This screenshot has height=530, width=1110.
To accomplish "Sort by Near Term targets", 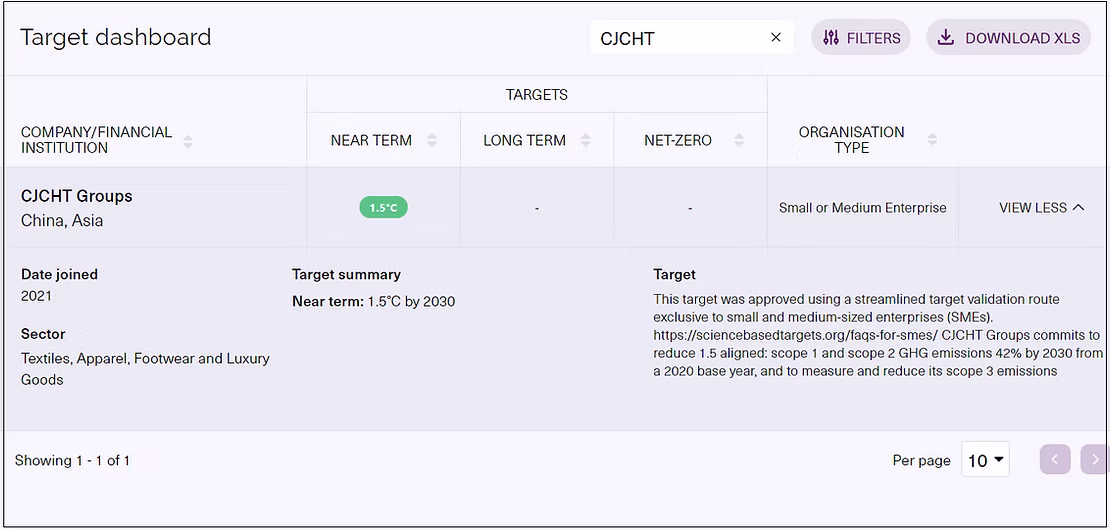I will point(432,141).
